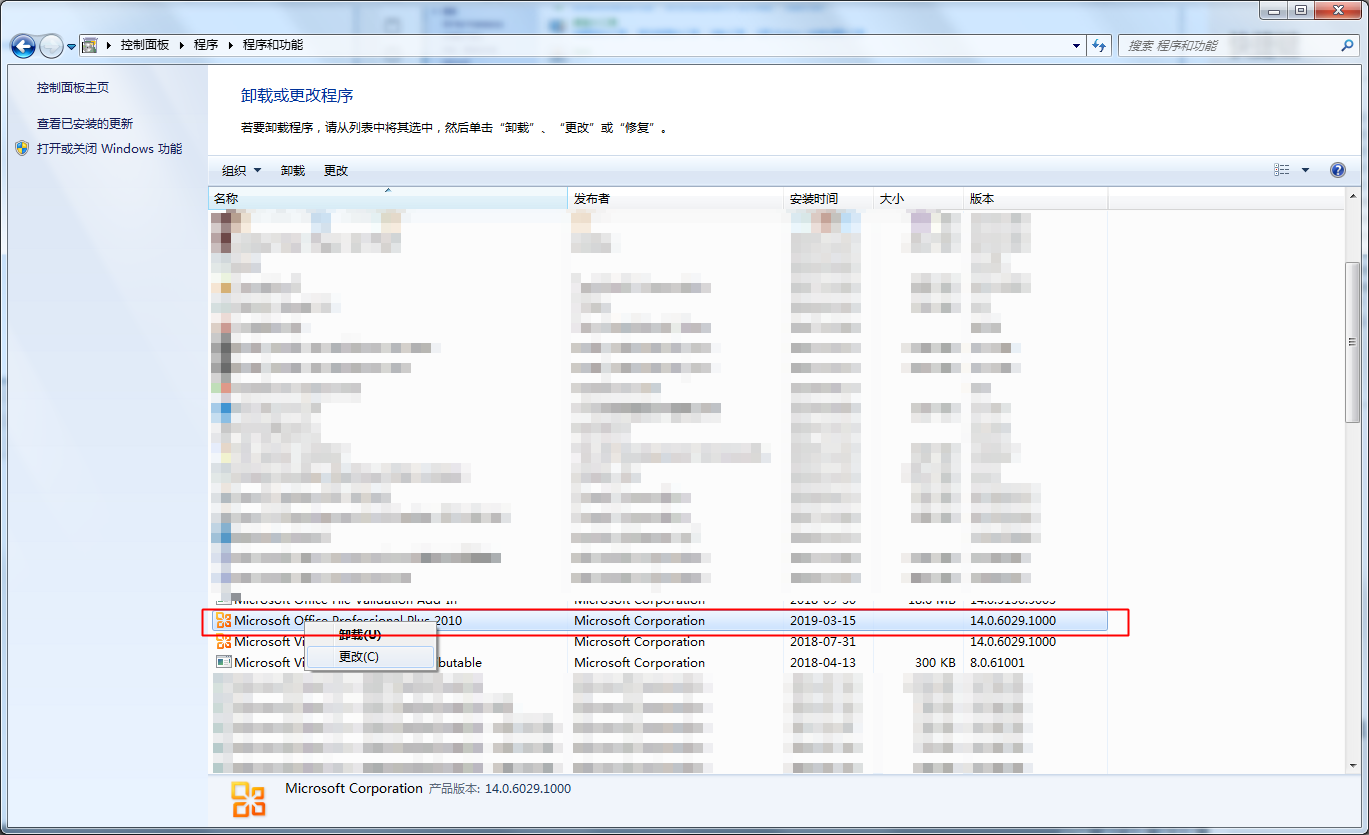
Task: Click the change view icon
Action: [1282, 170]
